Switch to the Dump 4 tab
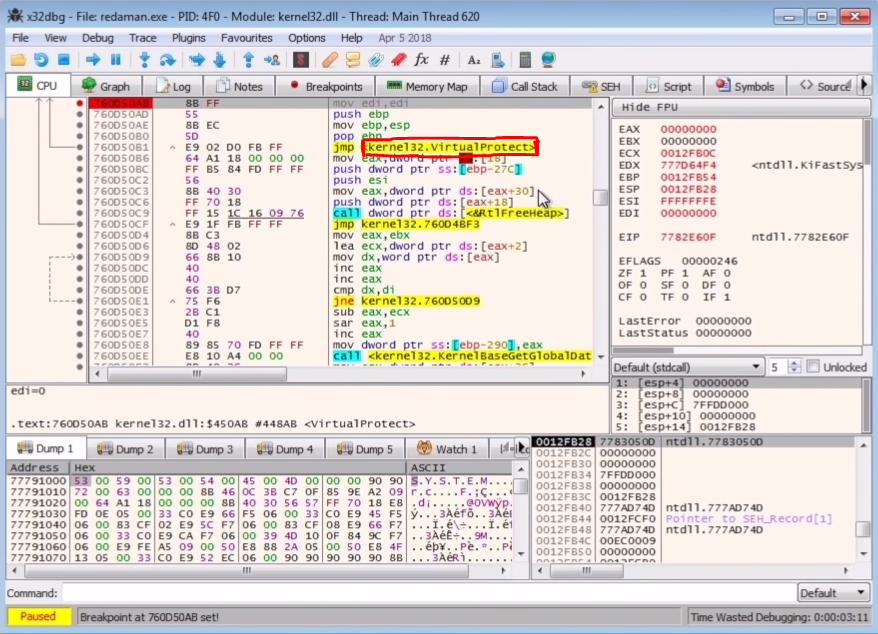 (285, 449)
